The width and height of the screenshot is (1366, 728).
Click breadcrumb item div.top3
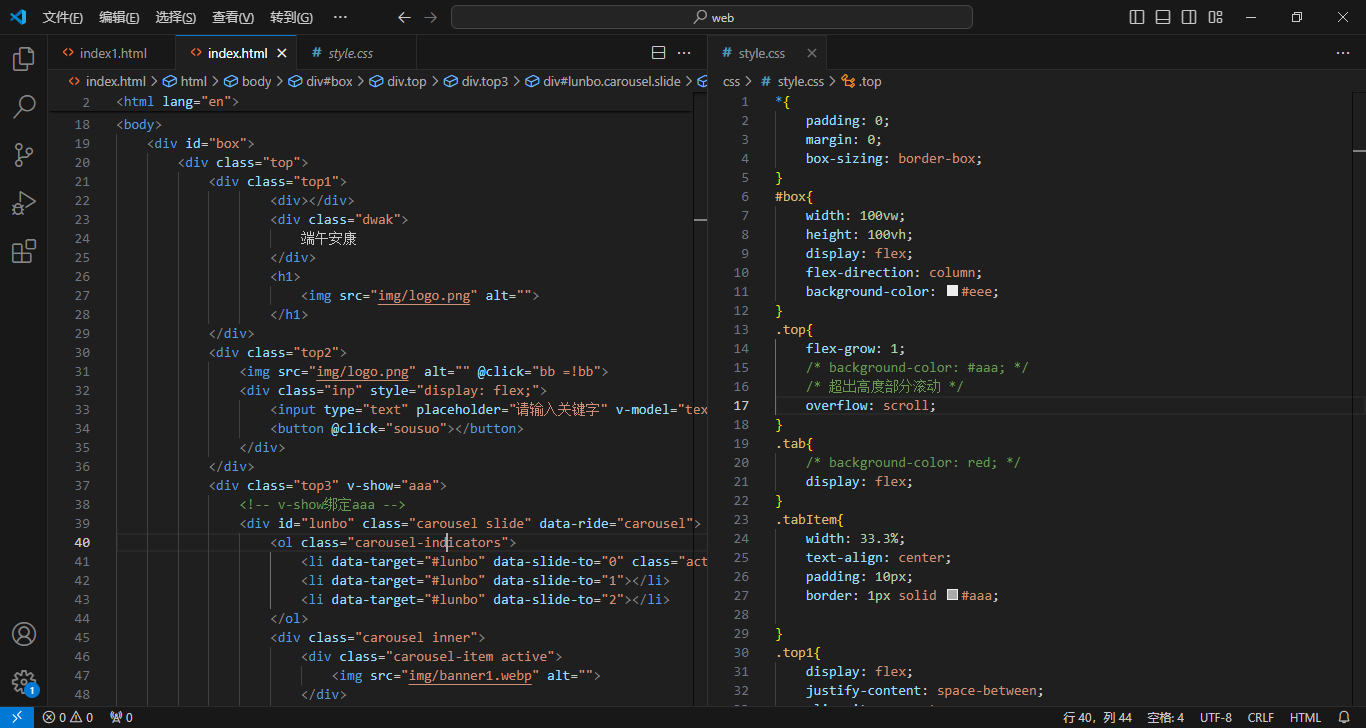[475, 82]
